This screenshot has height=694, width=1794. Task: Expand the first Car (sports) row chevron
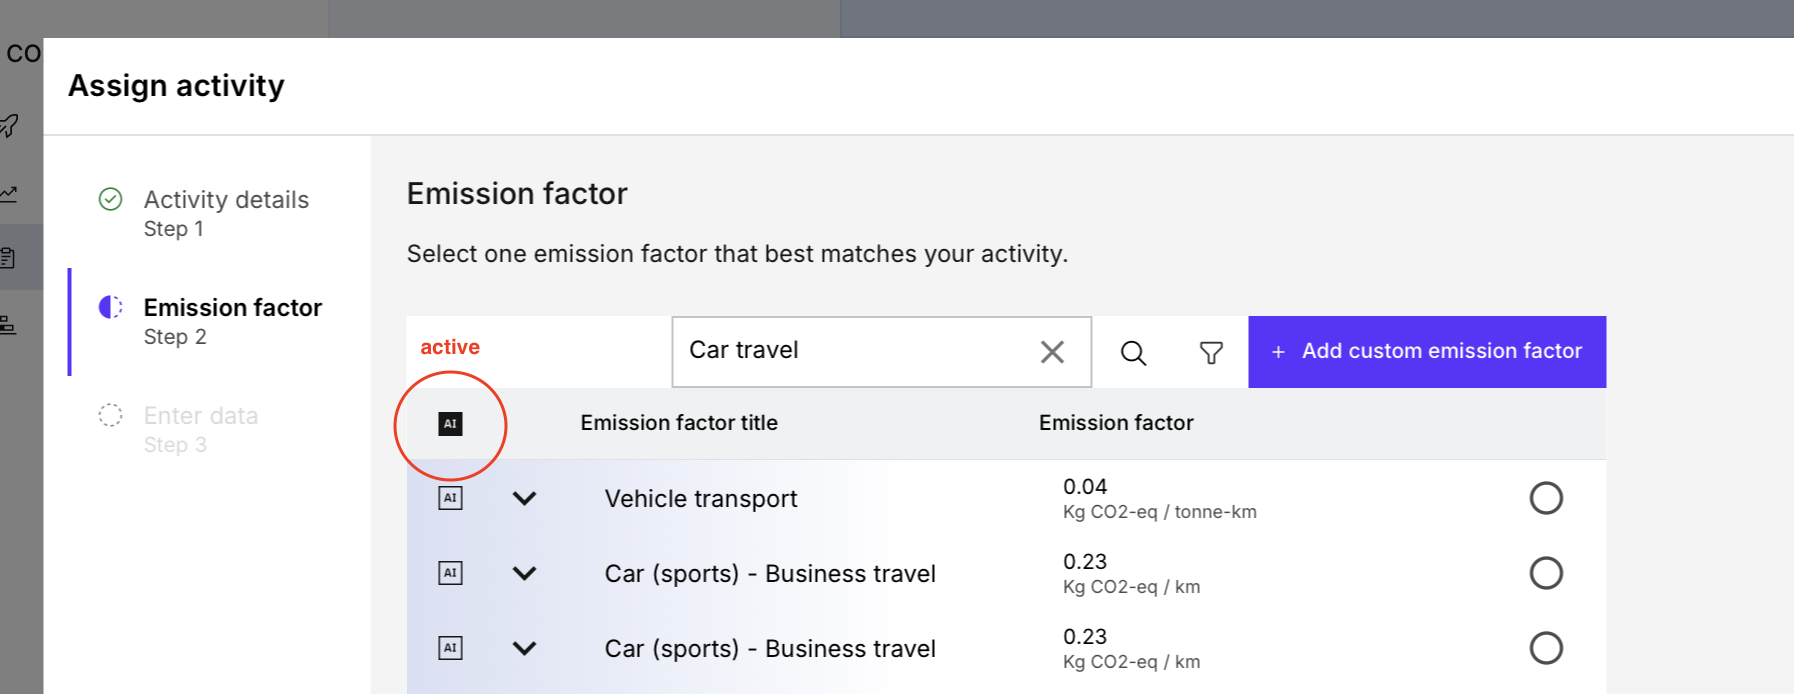click(x=524, y=573)
